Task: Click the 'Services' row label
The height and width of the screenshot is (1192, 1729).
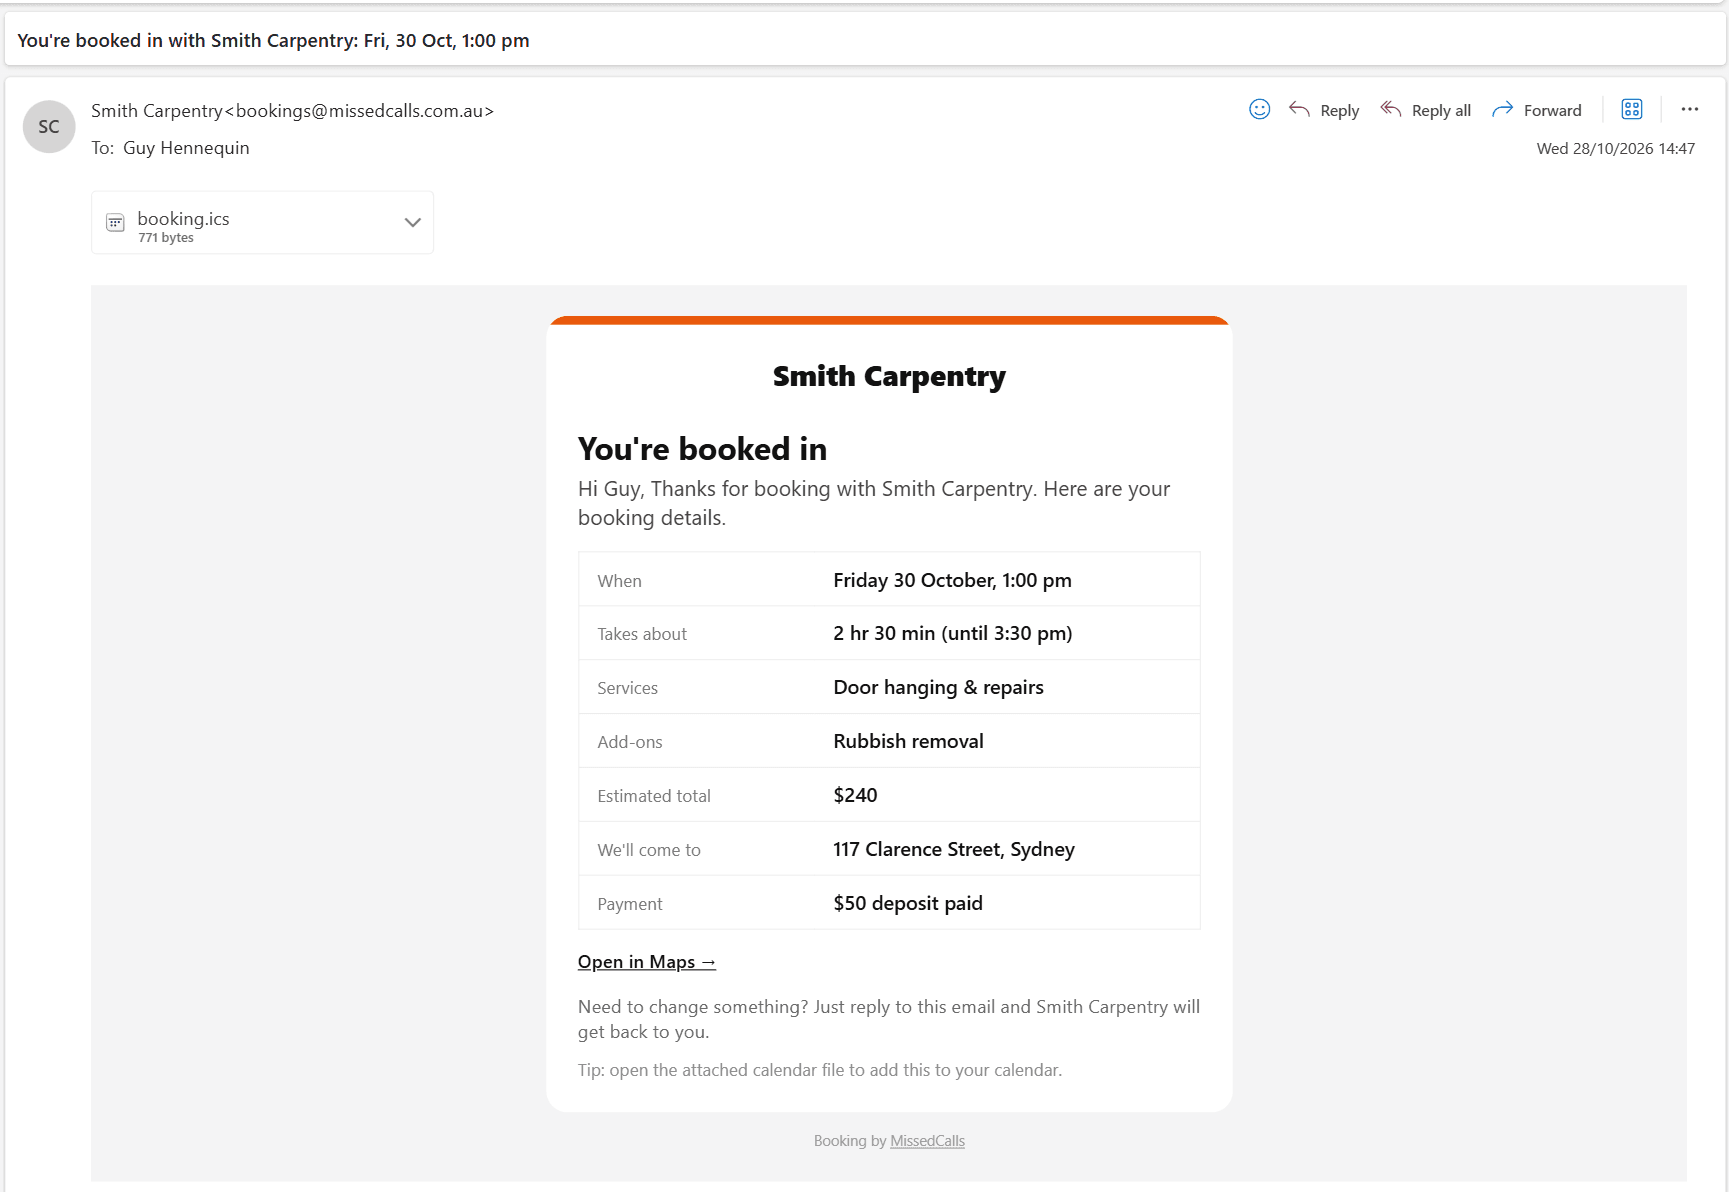Action: coord(627,688)
